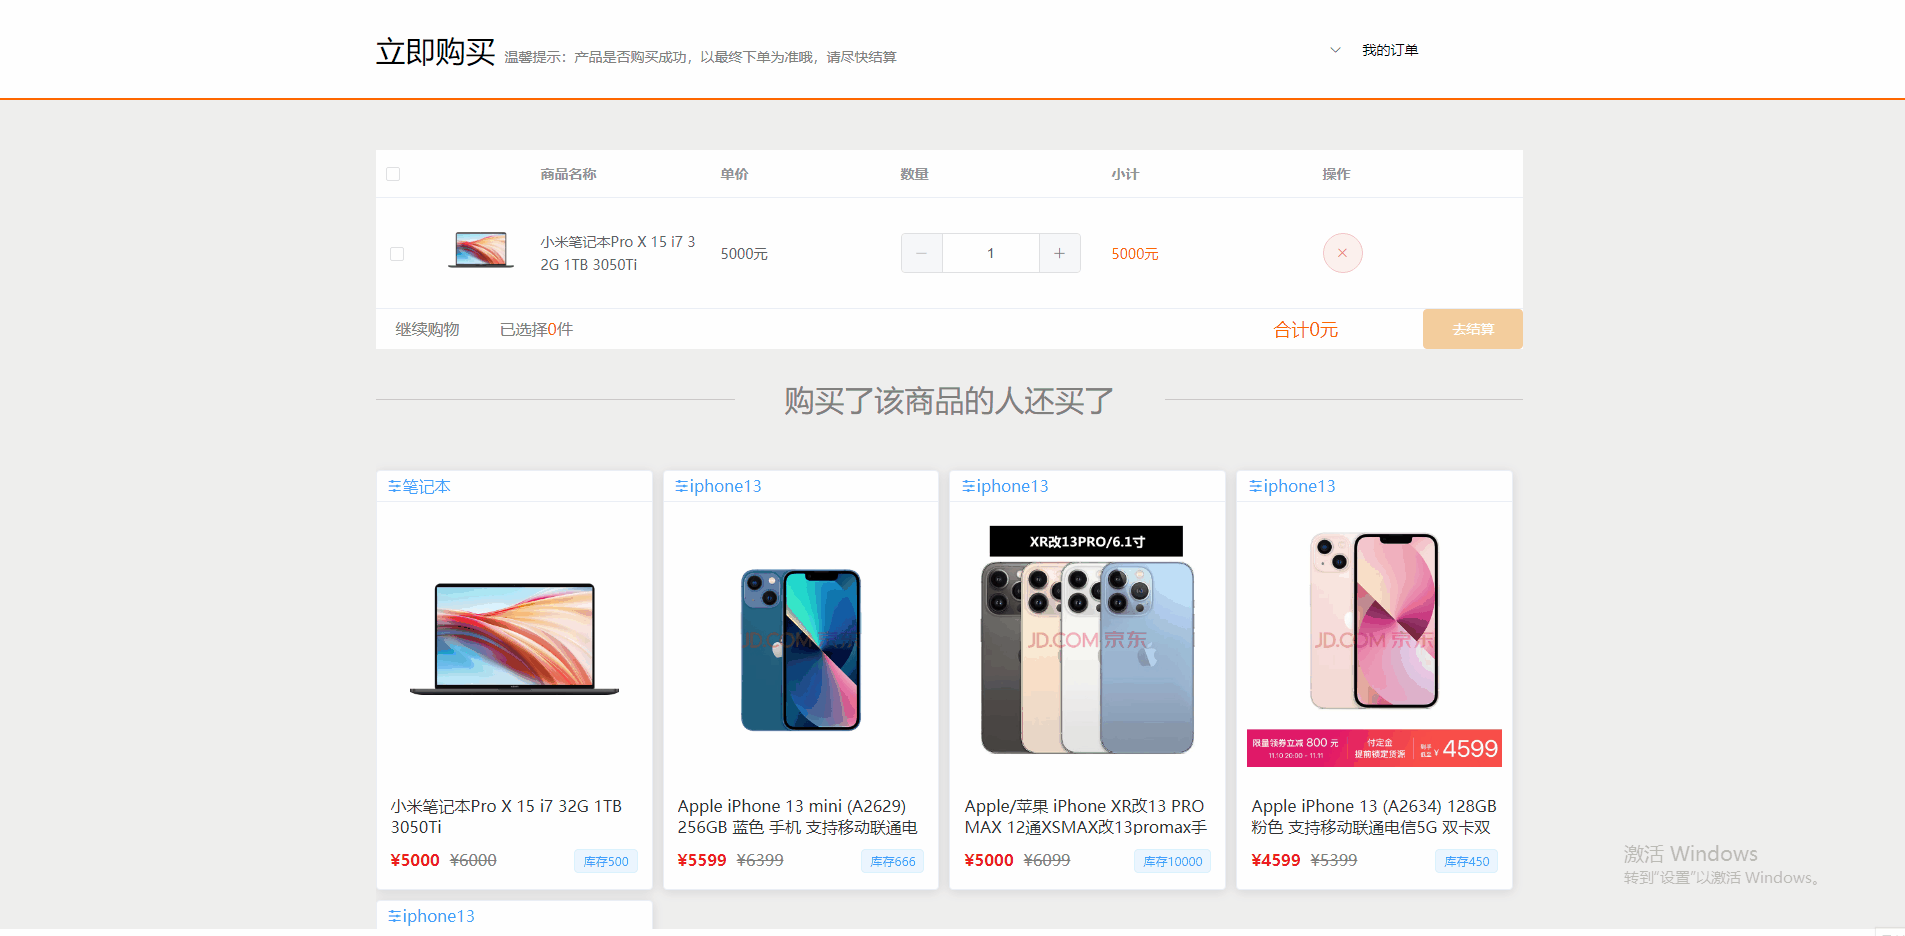The width and height of the screenshot is (1905, 936).
Task: Increase quantity with the plus button
Action: tap(1059, 253)
